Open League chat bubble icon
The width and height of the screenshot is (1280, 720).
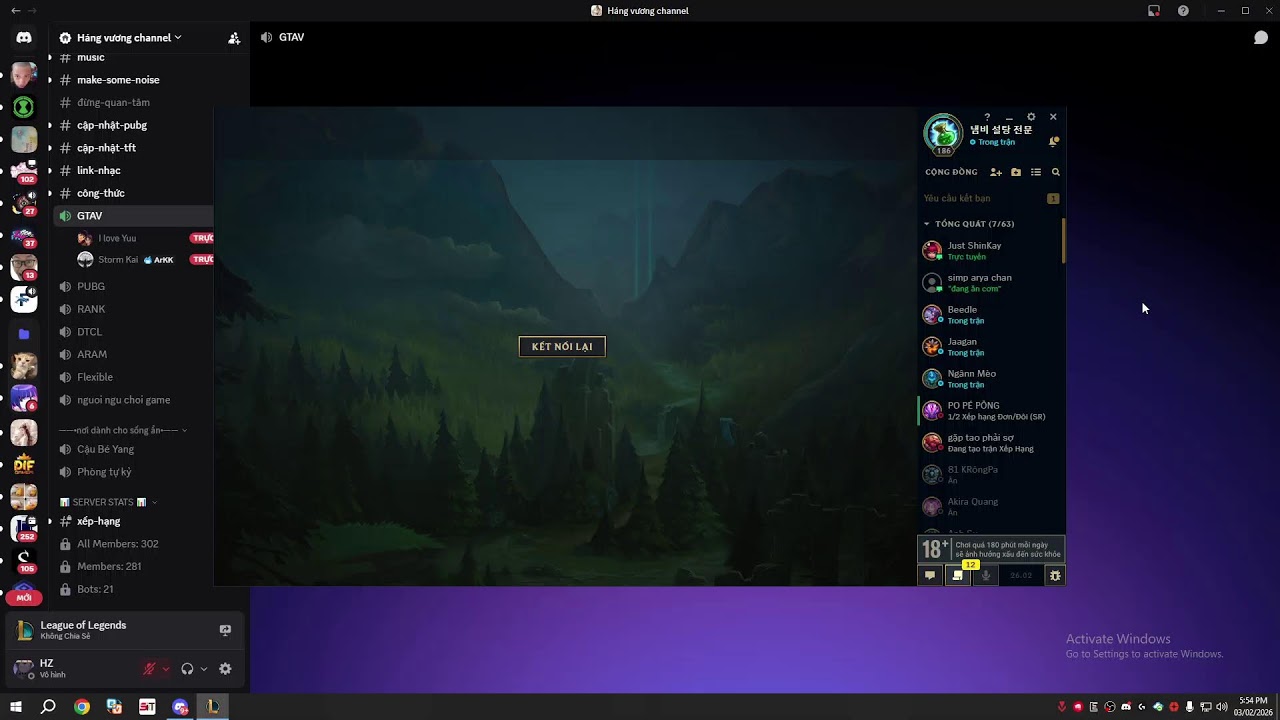pyautogui.click(x=930, y=575)
